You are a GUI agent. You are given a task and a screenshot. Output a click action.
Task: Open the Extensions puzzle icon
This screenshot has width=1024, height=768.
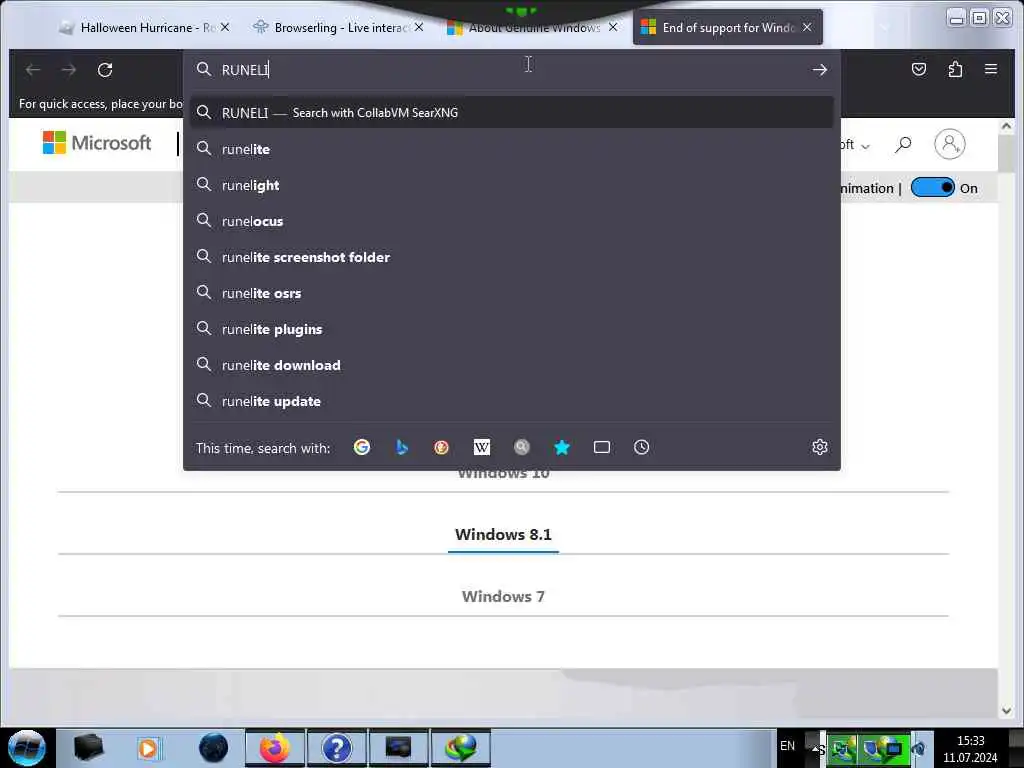pos(955,69)
